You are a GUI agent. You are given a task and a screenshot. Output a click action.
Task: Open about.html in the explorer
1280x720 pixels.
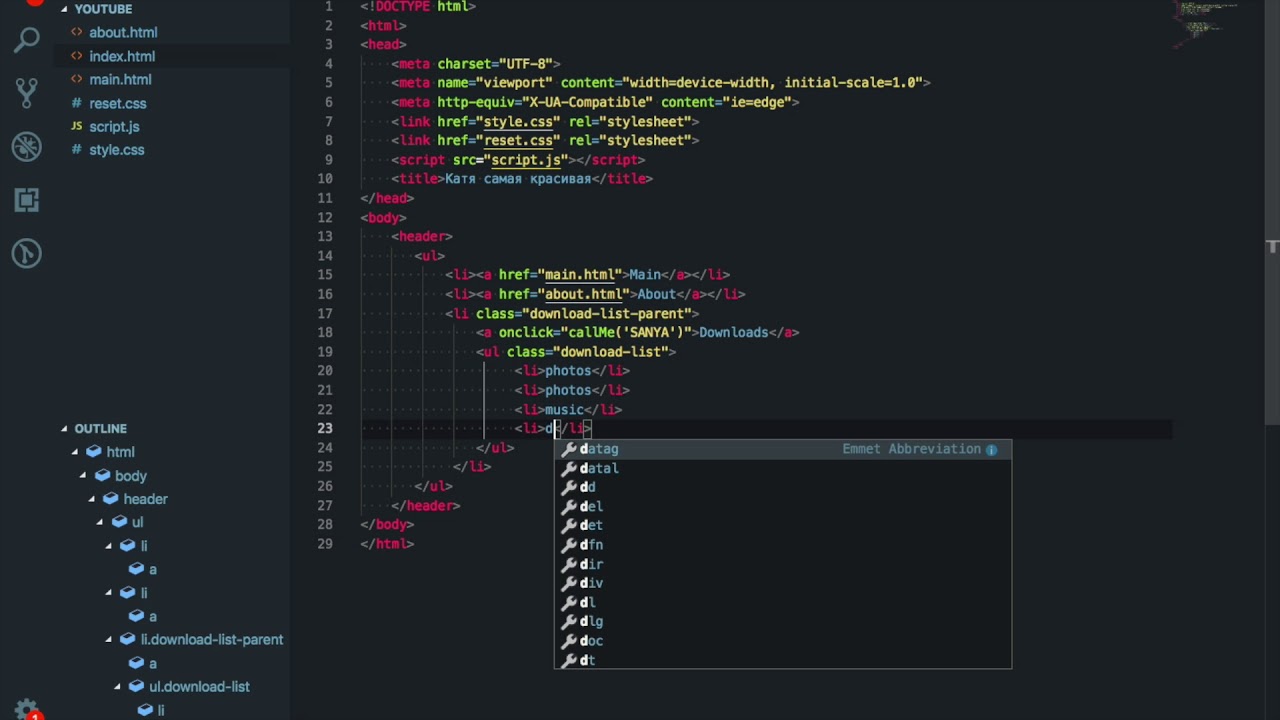123,32
